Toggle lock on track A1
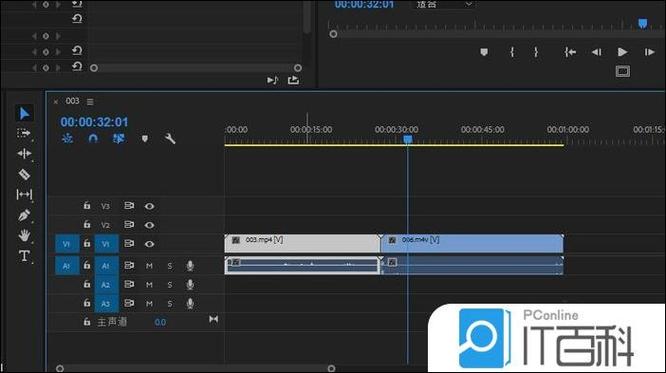Screen dimensions: 666x373 tap(87, 266)
